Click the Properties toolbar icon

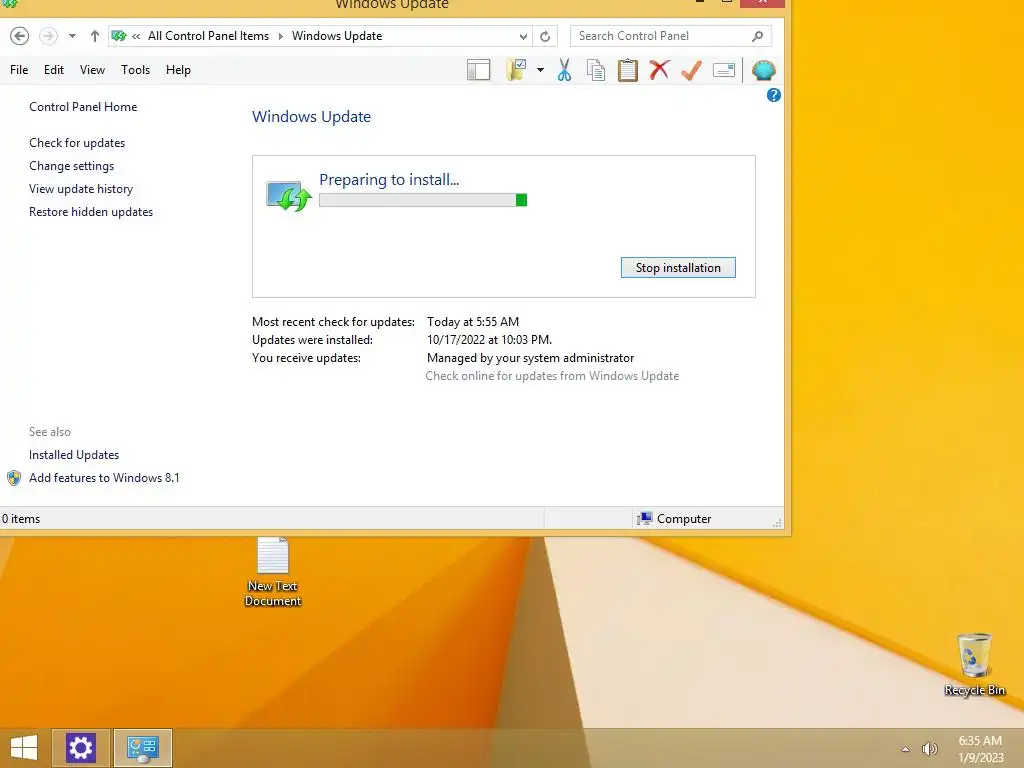724,70
